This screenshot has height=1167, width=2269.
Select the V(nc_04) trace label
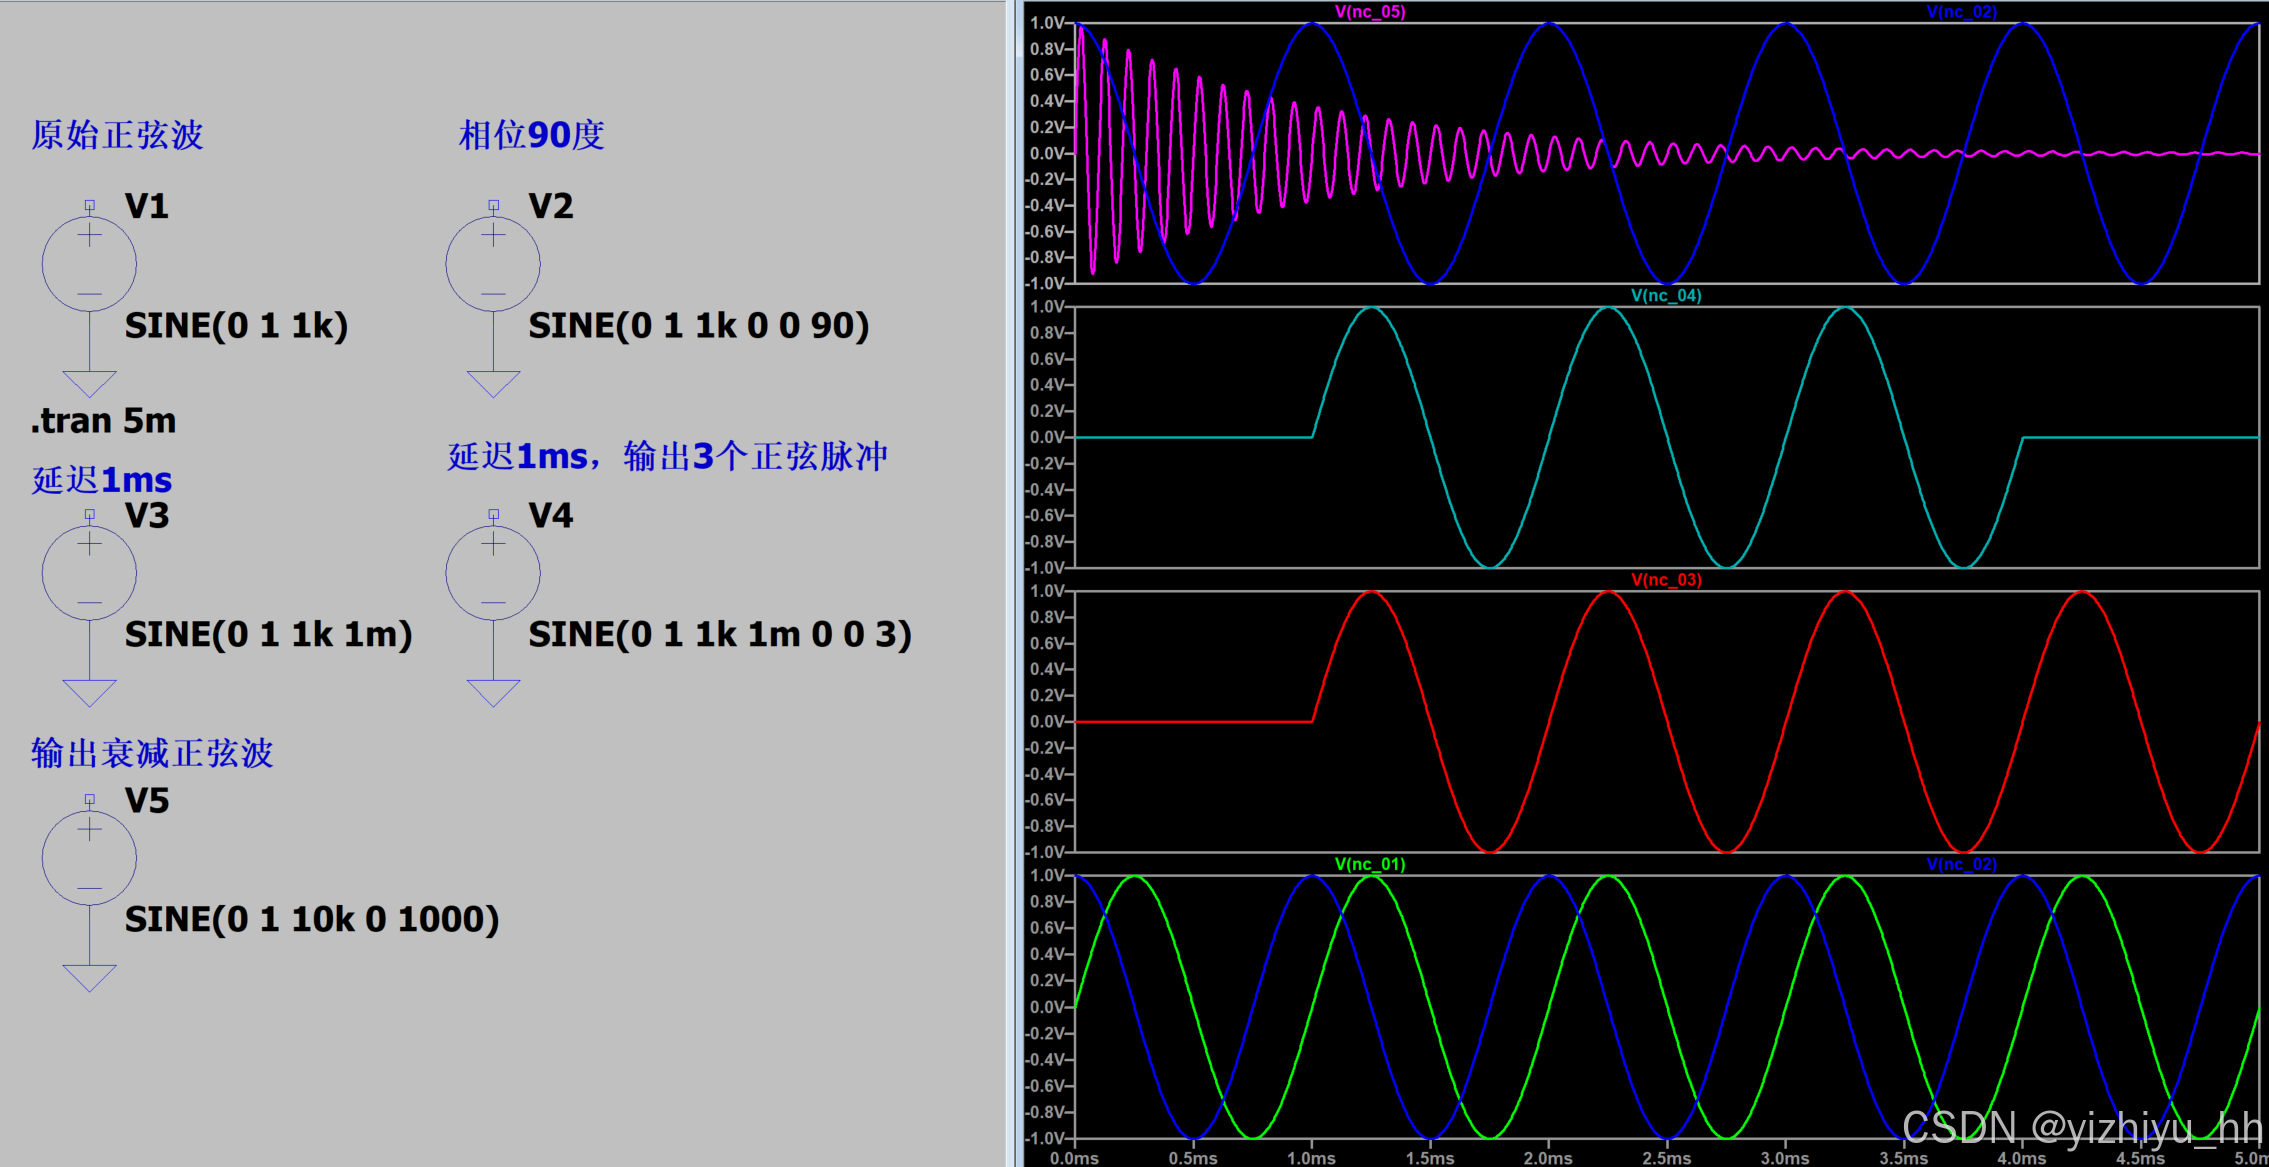pyautogui.click(x=1665, y=295)
